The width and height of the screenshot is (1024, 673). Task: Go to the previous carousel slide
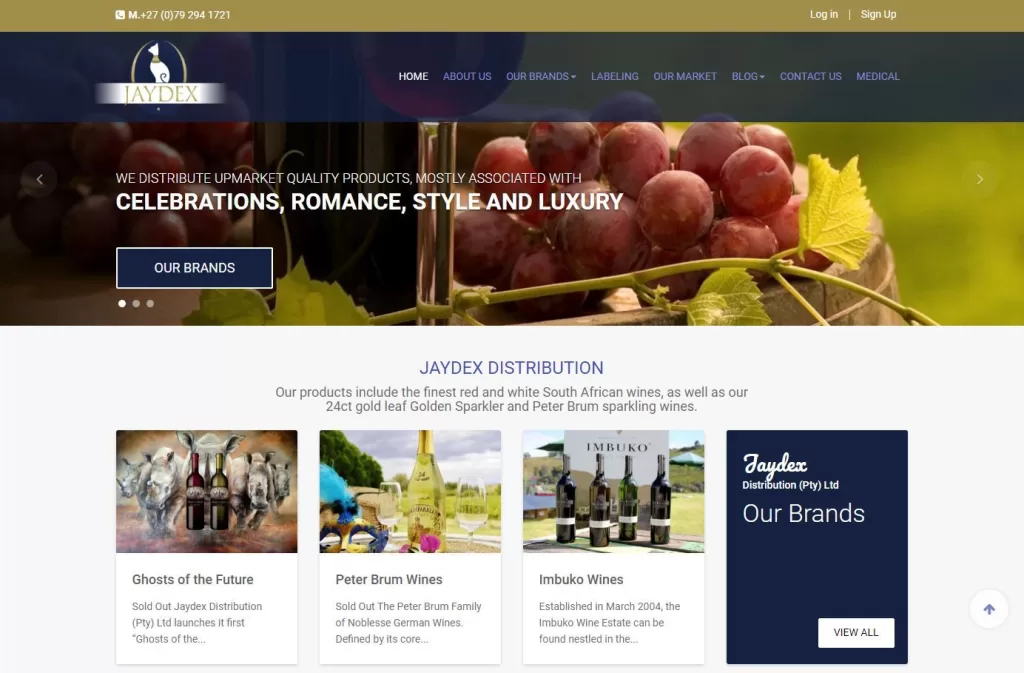click(x=39, y=179)
